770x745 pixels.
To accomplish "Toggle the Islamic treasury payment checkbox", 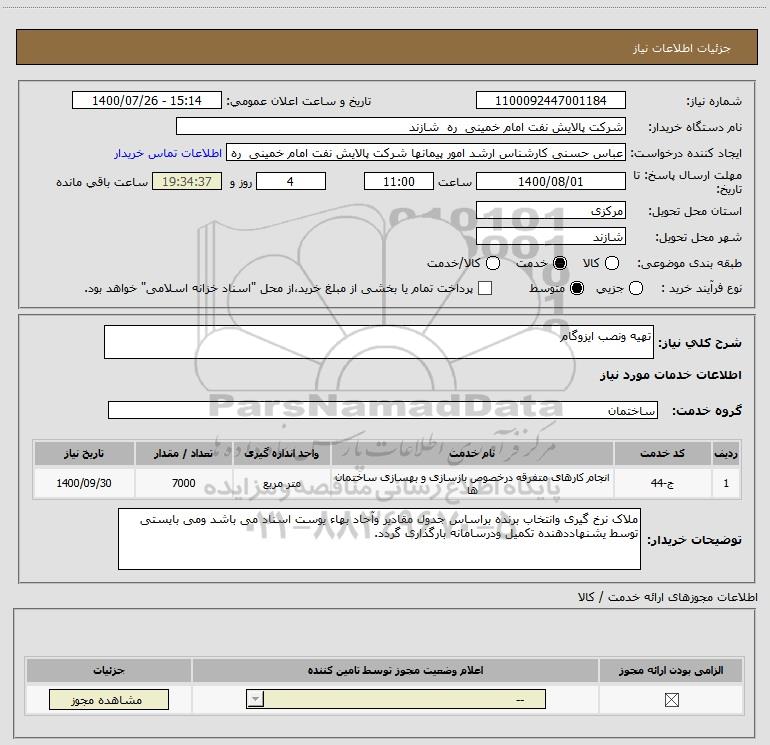I will [x=485, y=288].
